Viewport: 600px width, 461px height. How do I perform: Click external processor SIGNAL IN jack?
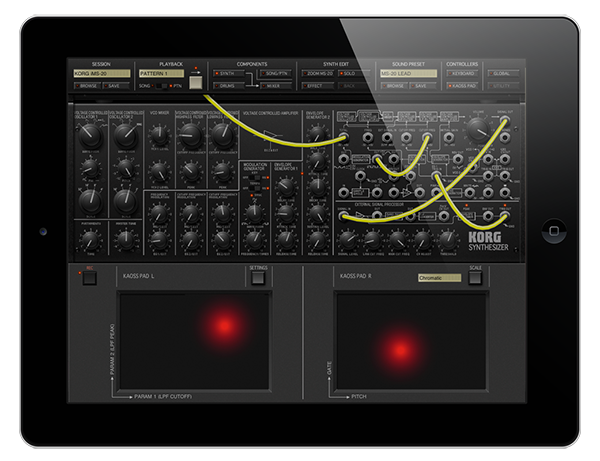(x=344, y=217)
